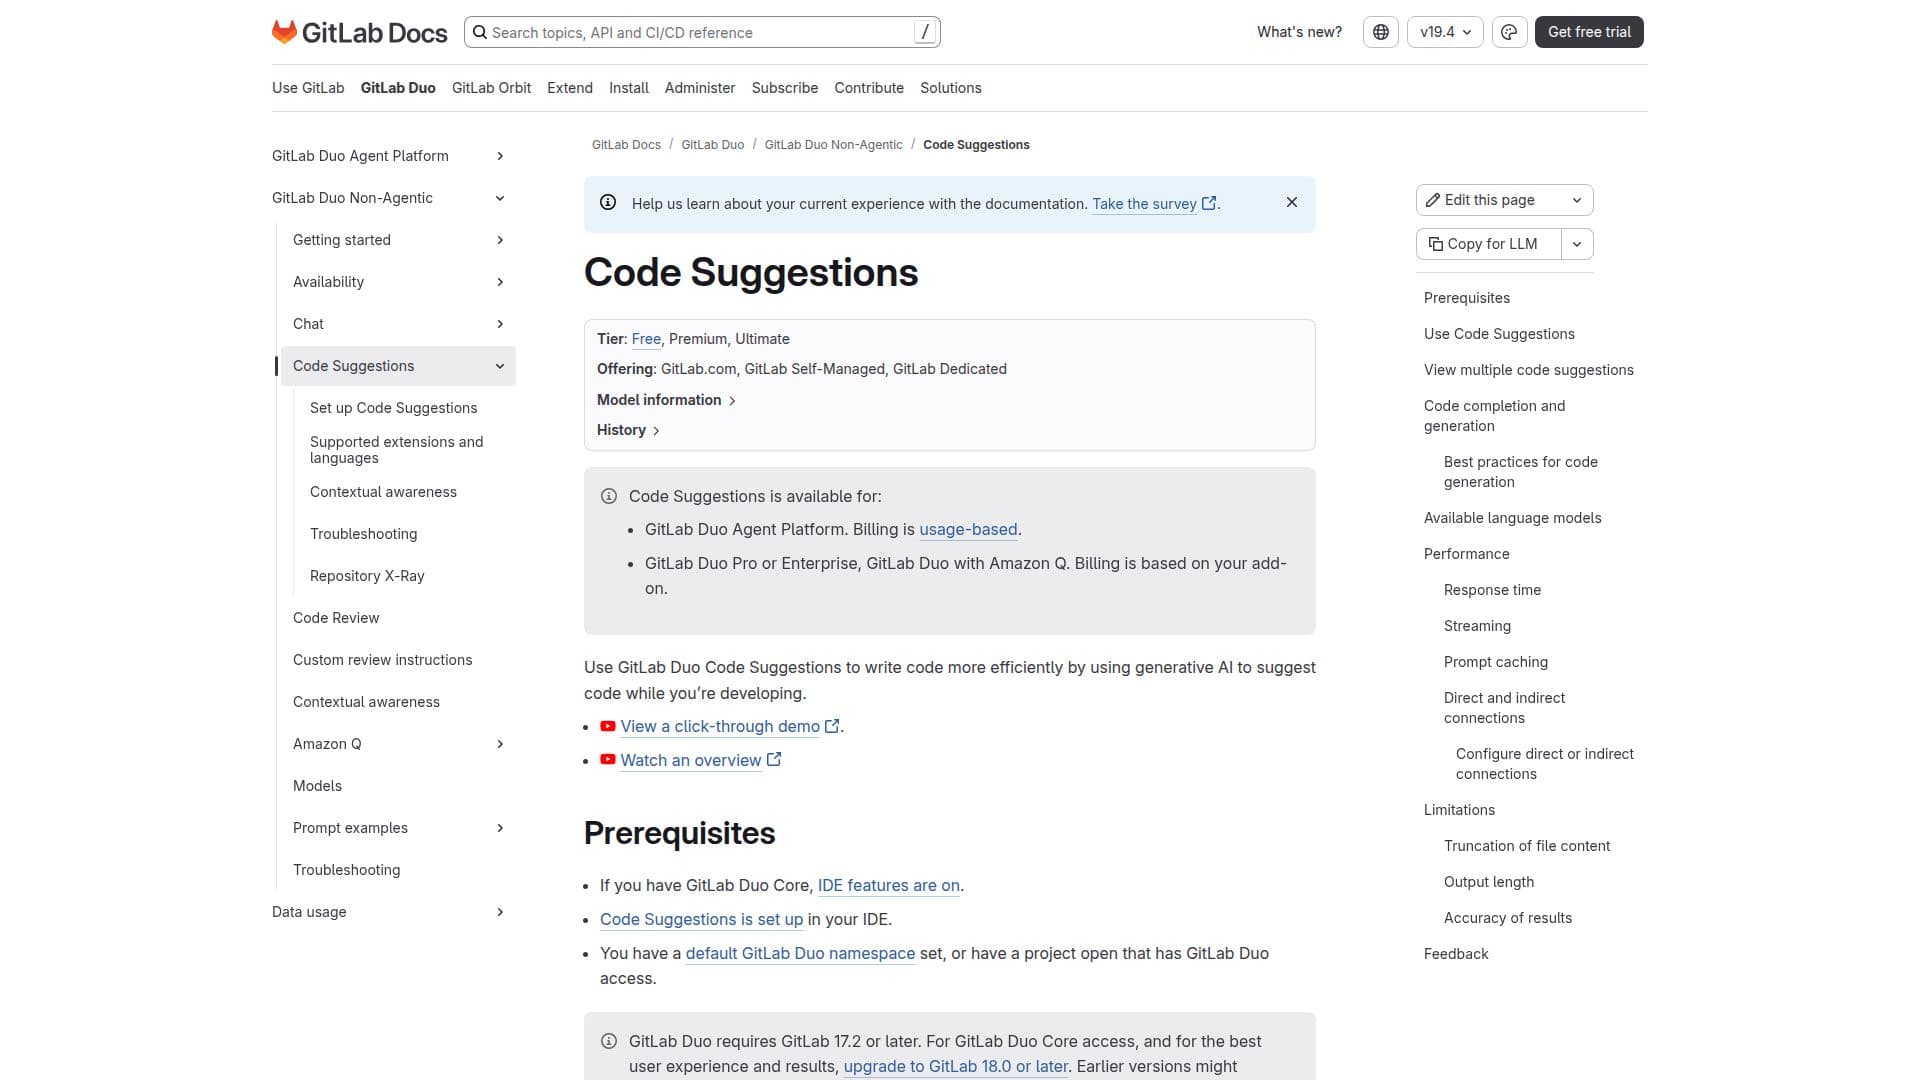Expand the Prompt examples chevron

pos(500,828)
